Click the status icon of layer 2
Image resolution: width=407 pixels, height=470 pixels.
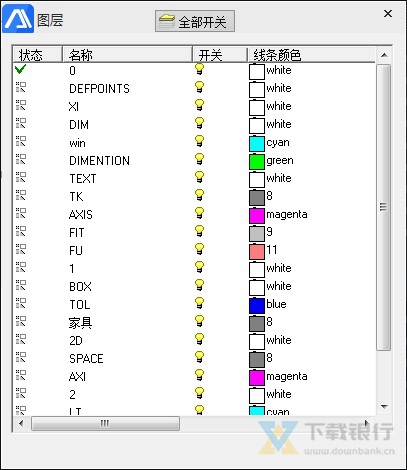pos(21,394)
